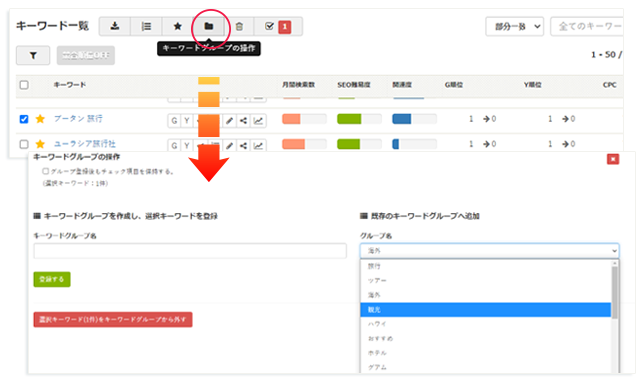Click the scrollbar up arrow in dropdown list
The width and height of the screenshot is (644, 380).
615,263
